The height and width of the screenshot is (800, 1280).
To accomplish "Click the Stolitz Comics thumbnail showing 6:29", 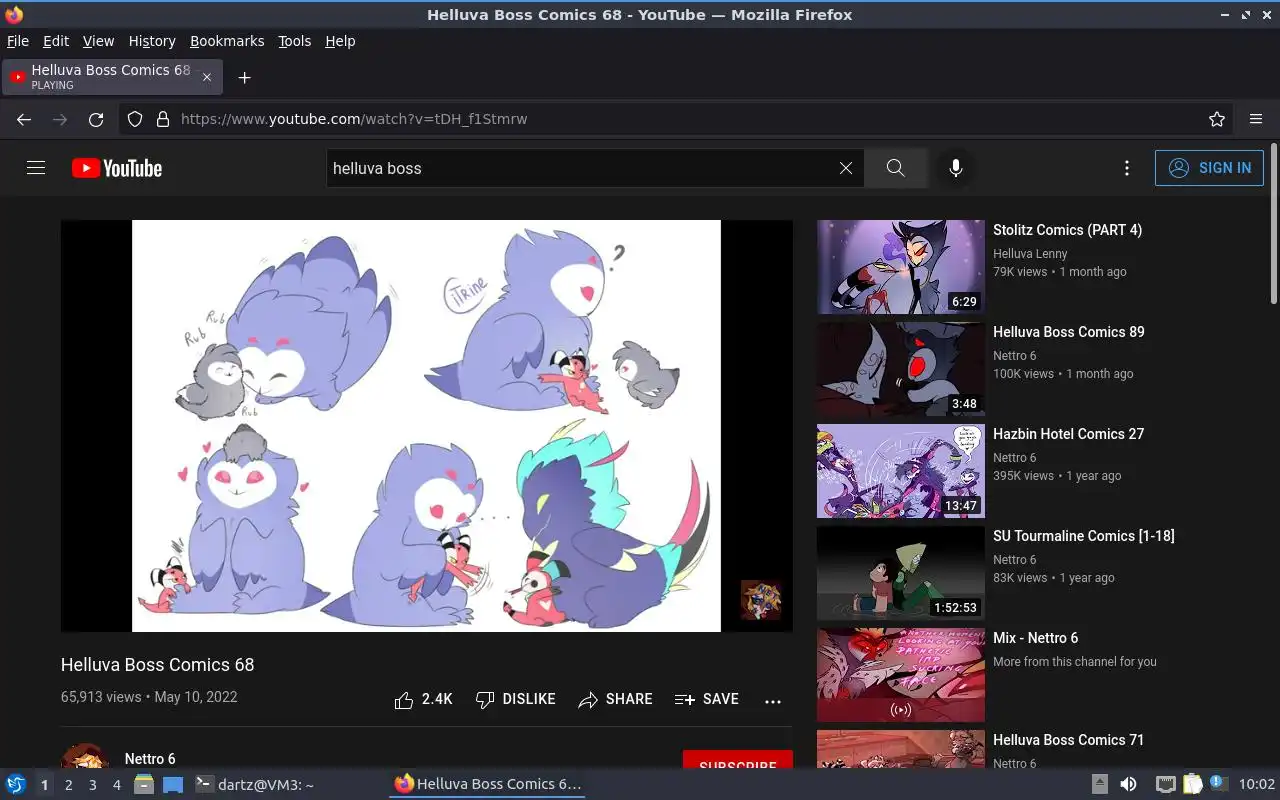I will [901, 267].
